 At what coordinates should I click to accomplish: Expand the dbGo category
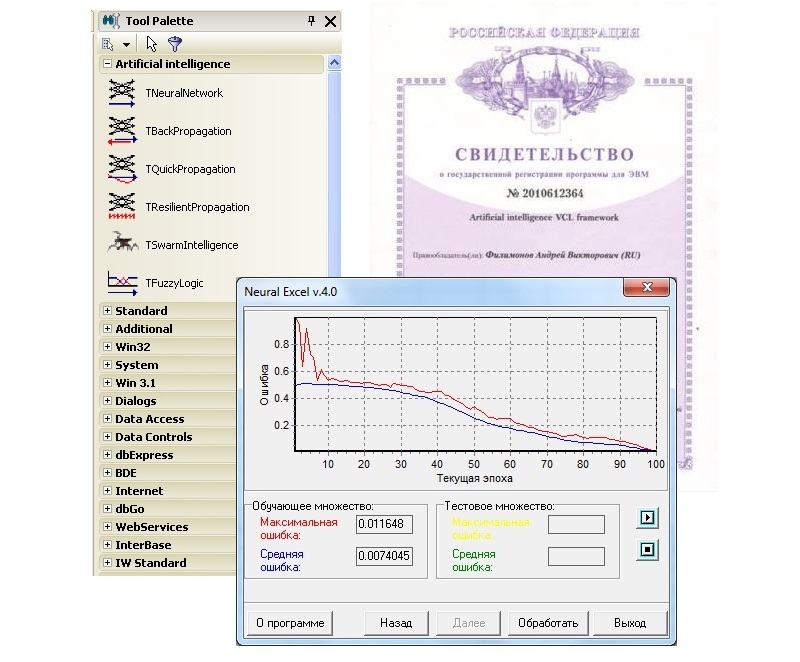coord(107,508)
